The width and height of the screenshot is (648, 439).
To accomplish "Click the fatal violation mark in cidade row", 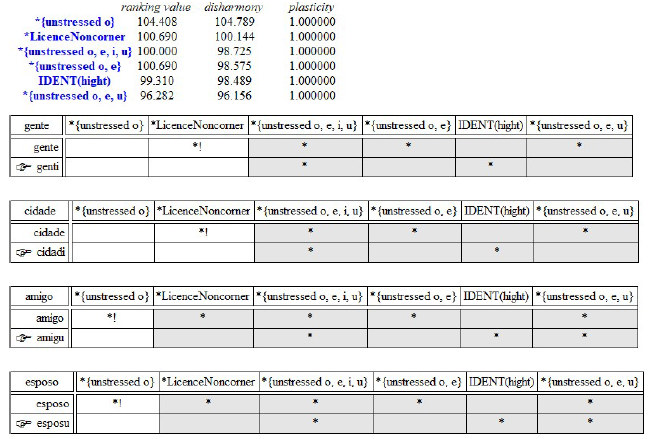I will point(203,232).
